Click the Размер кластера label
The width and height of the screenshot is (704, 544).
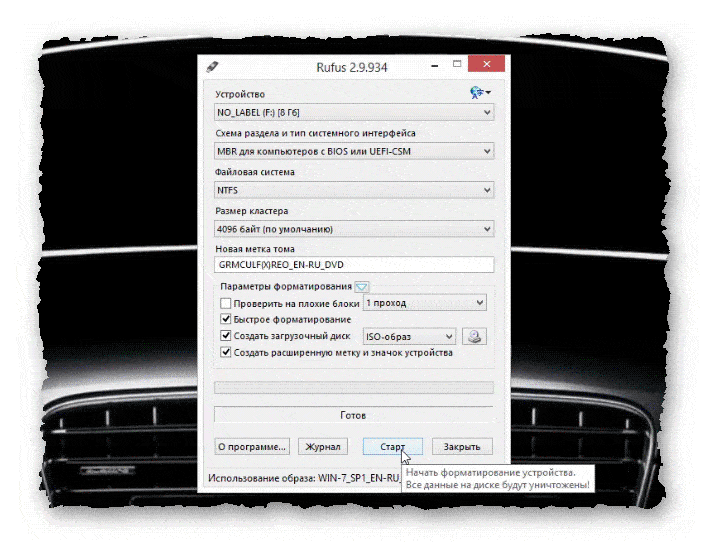pyautogui.click(x=251, y=211)
